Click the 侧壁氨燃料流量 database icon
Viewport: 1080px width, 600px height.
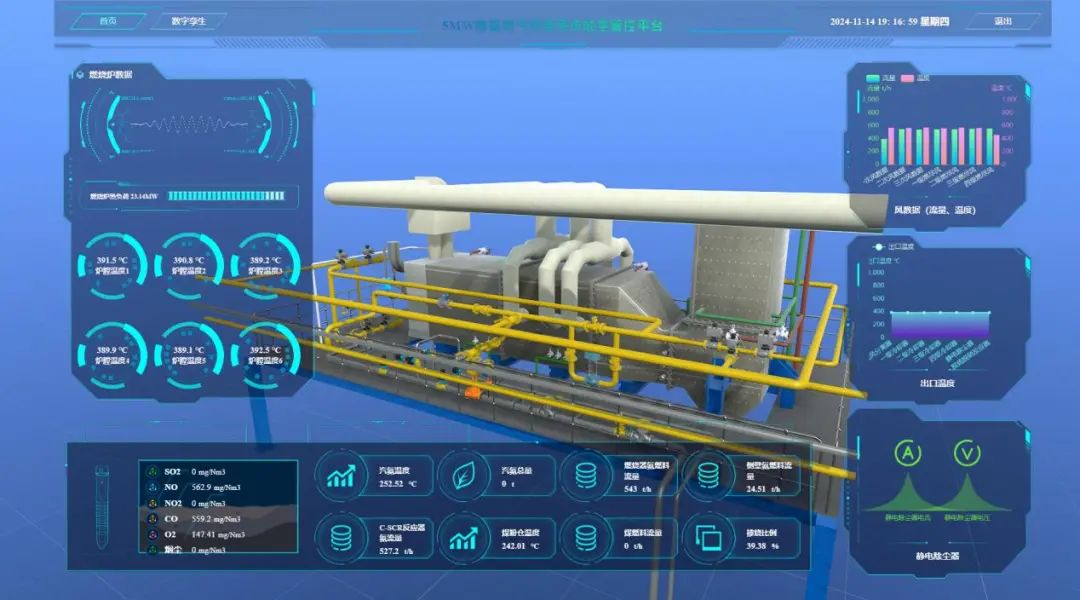[708, 476]
